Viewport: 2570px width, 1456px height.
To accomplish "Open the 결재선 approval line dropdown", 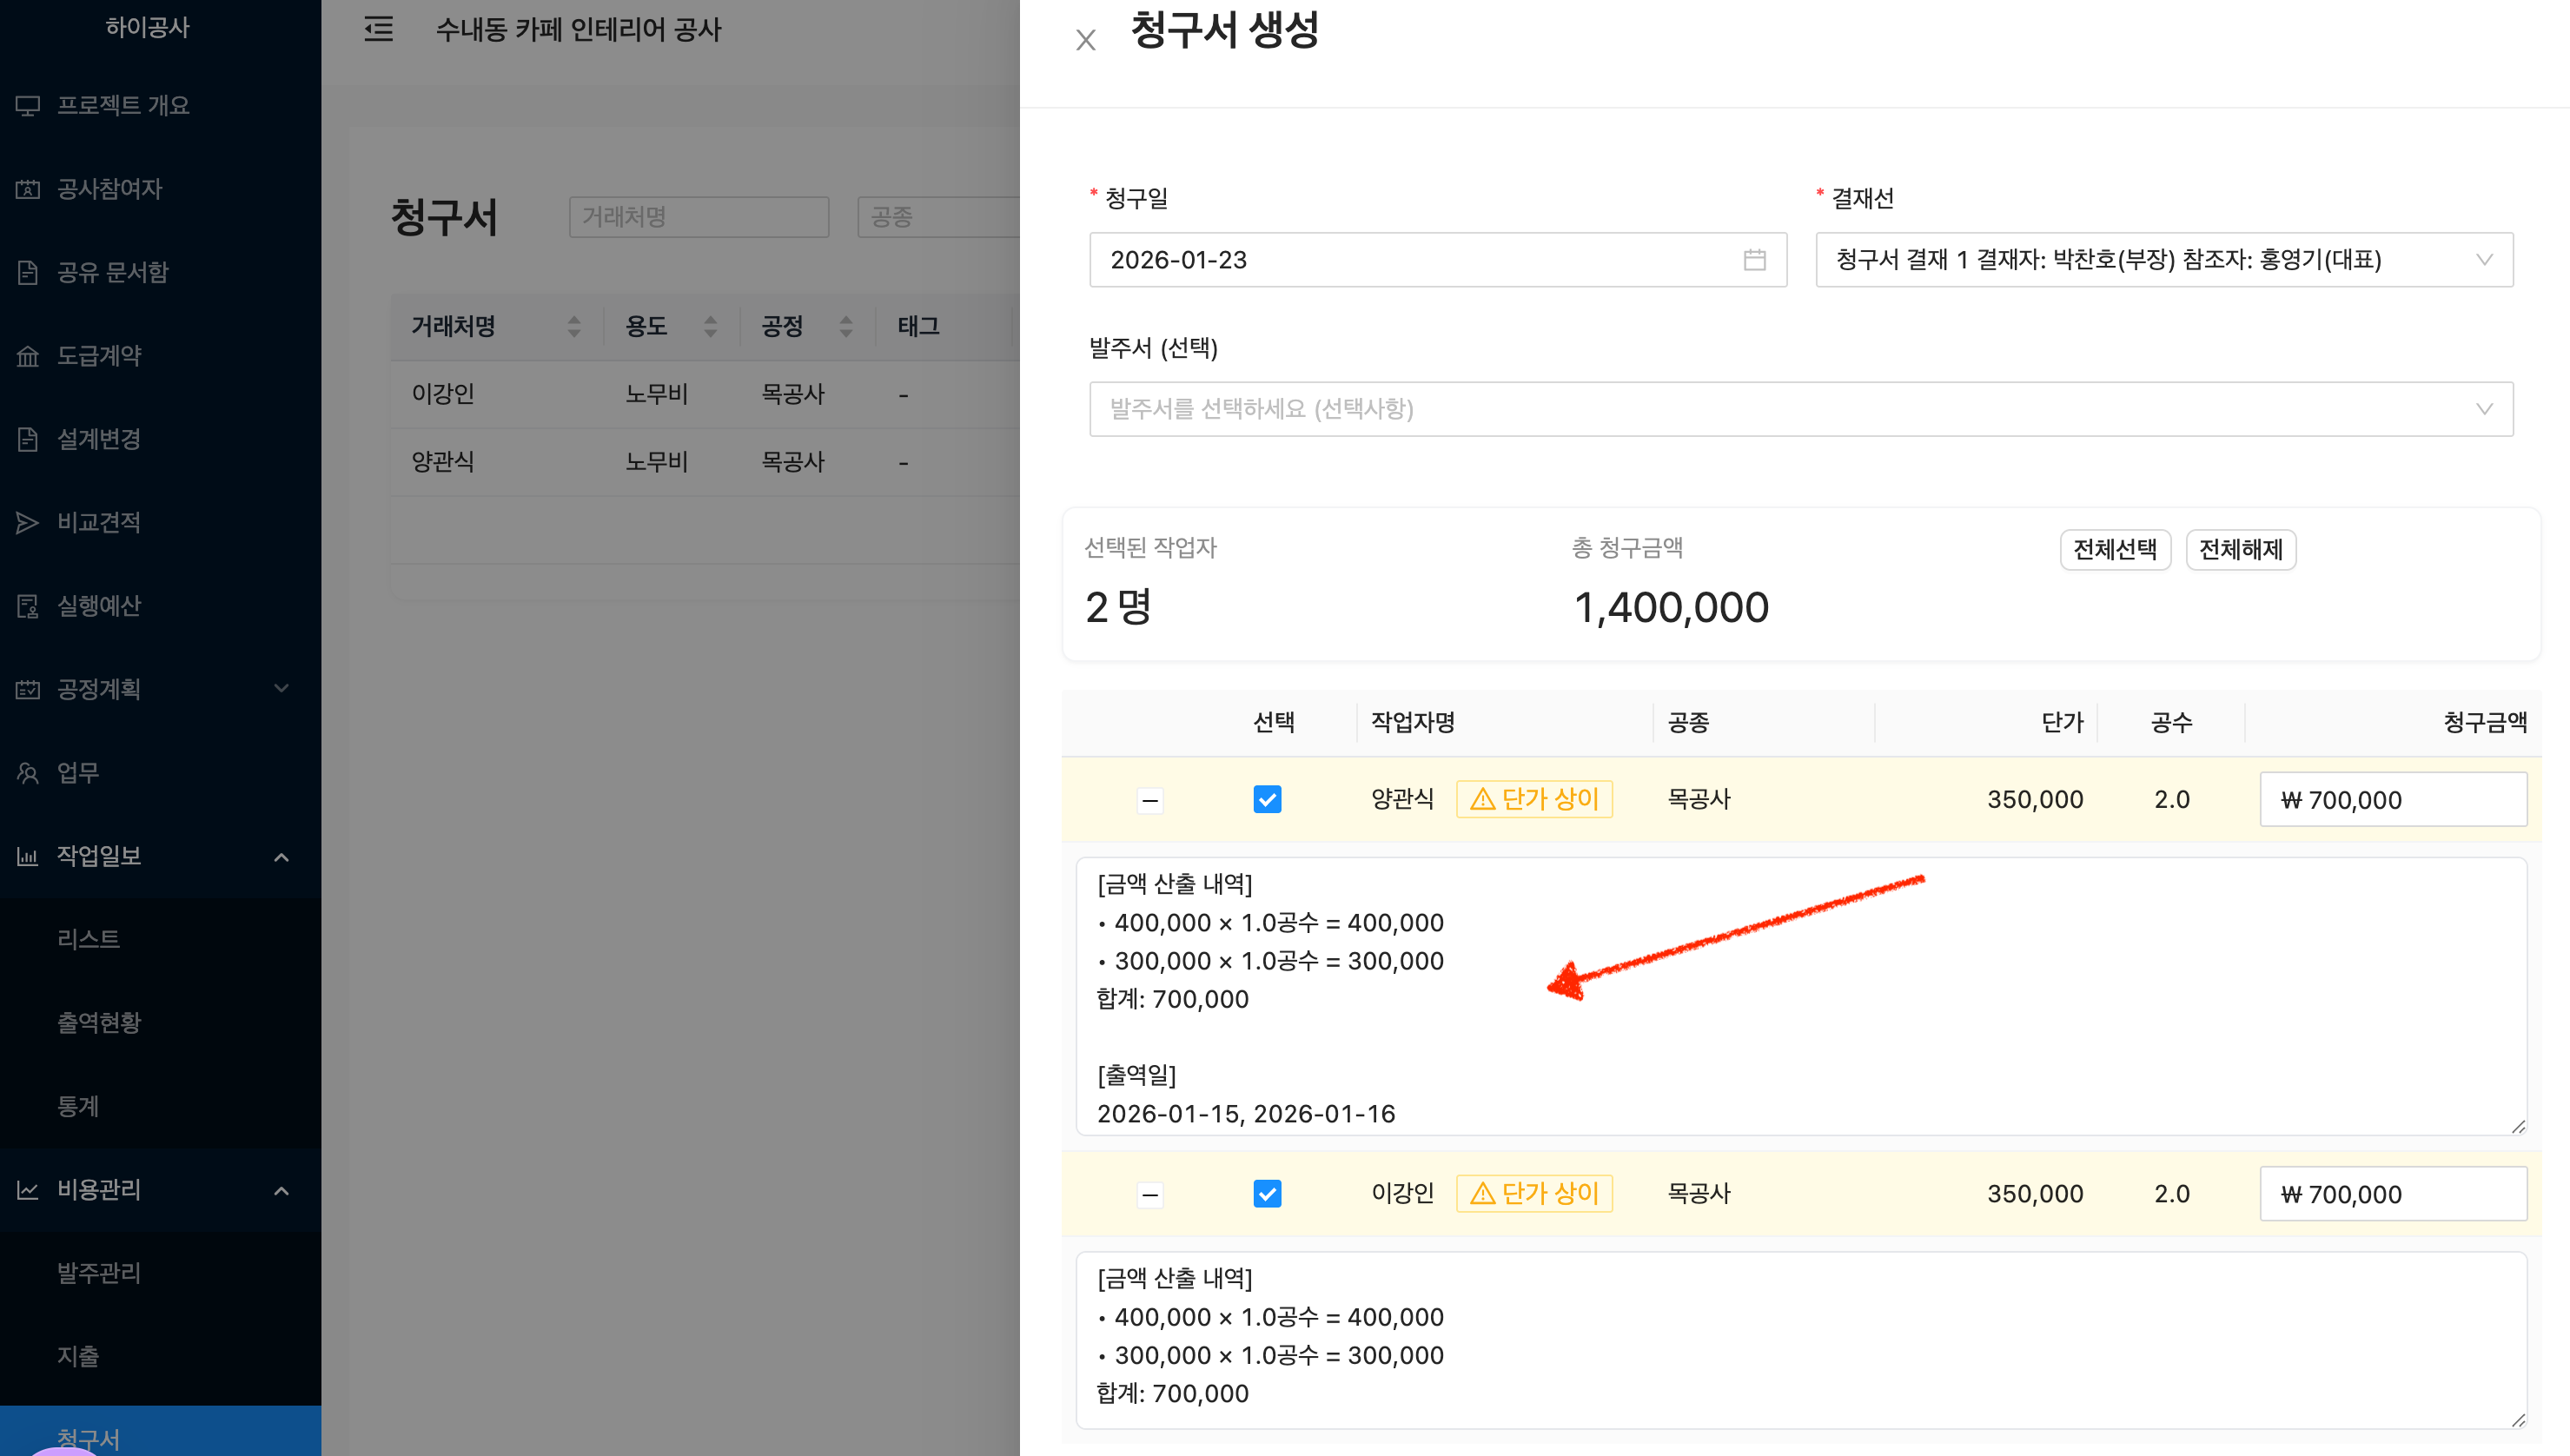I will (x=2164, y=260).
